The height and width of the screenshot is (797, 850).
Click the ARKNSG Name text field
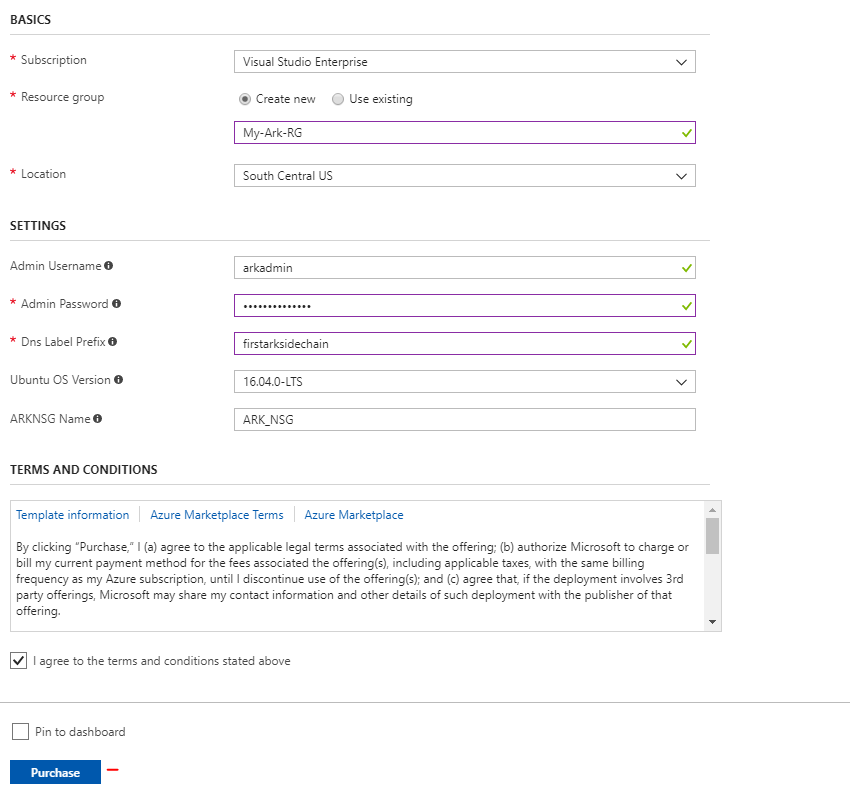pos(464,420)
